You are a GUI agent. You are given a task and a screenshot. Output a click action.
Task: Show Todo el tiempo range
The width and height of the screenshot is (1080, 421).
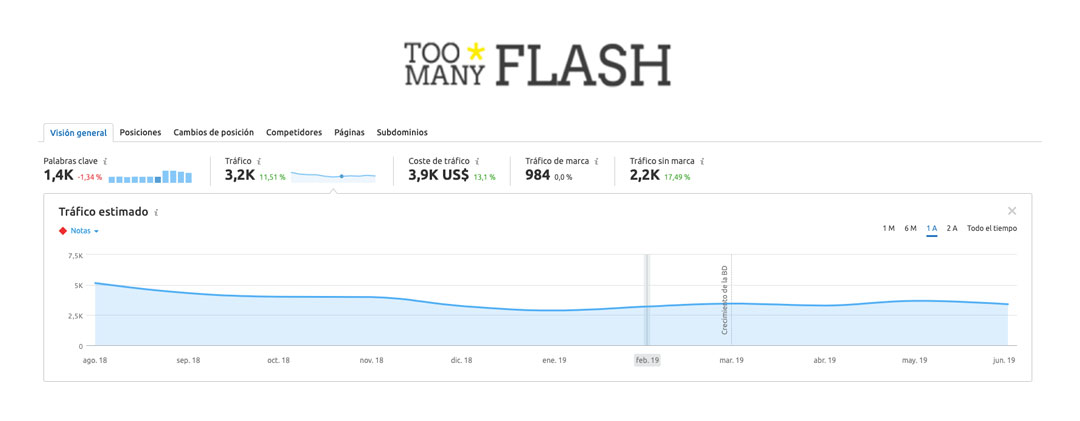992,228
